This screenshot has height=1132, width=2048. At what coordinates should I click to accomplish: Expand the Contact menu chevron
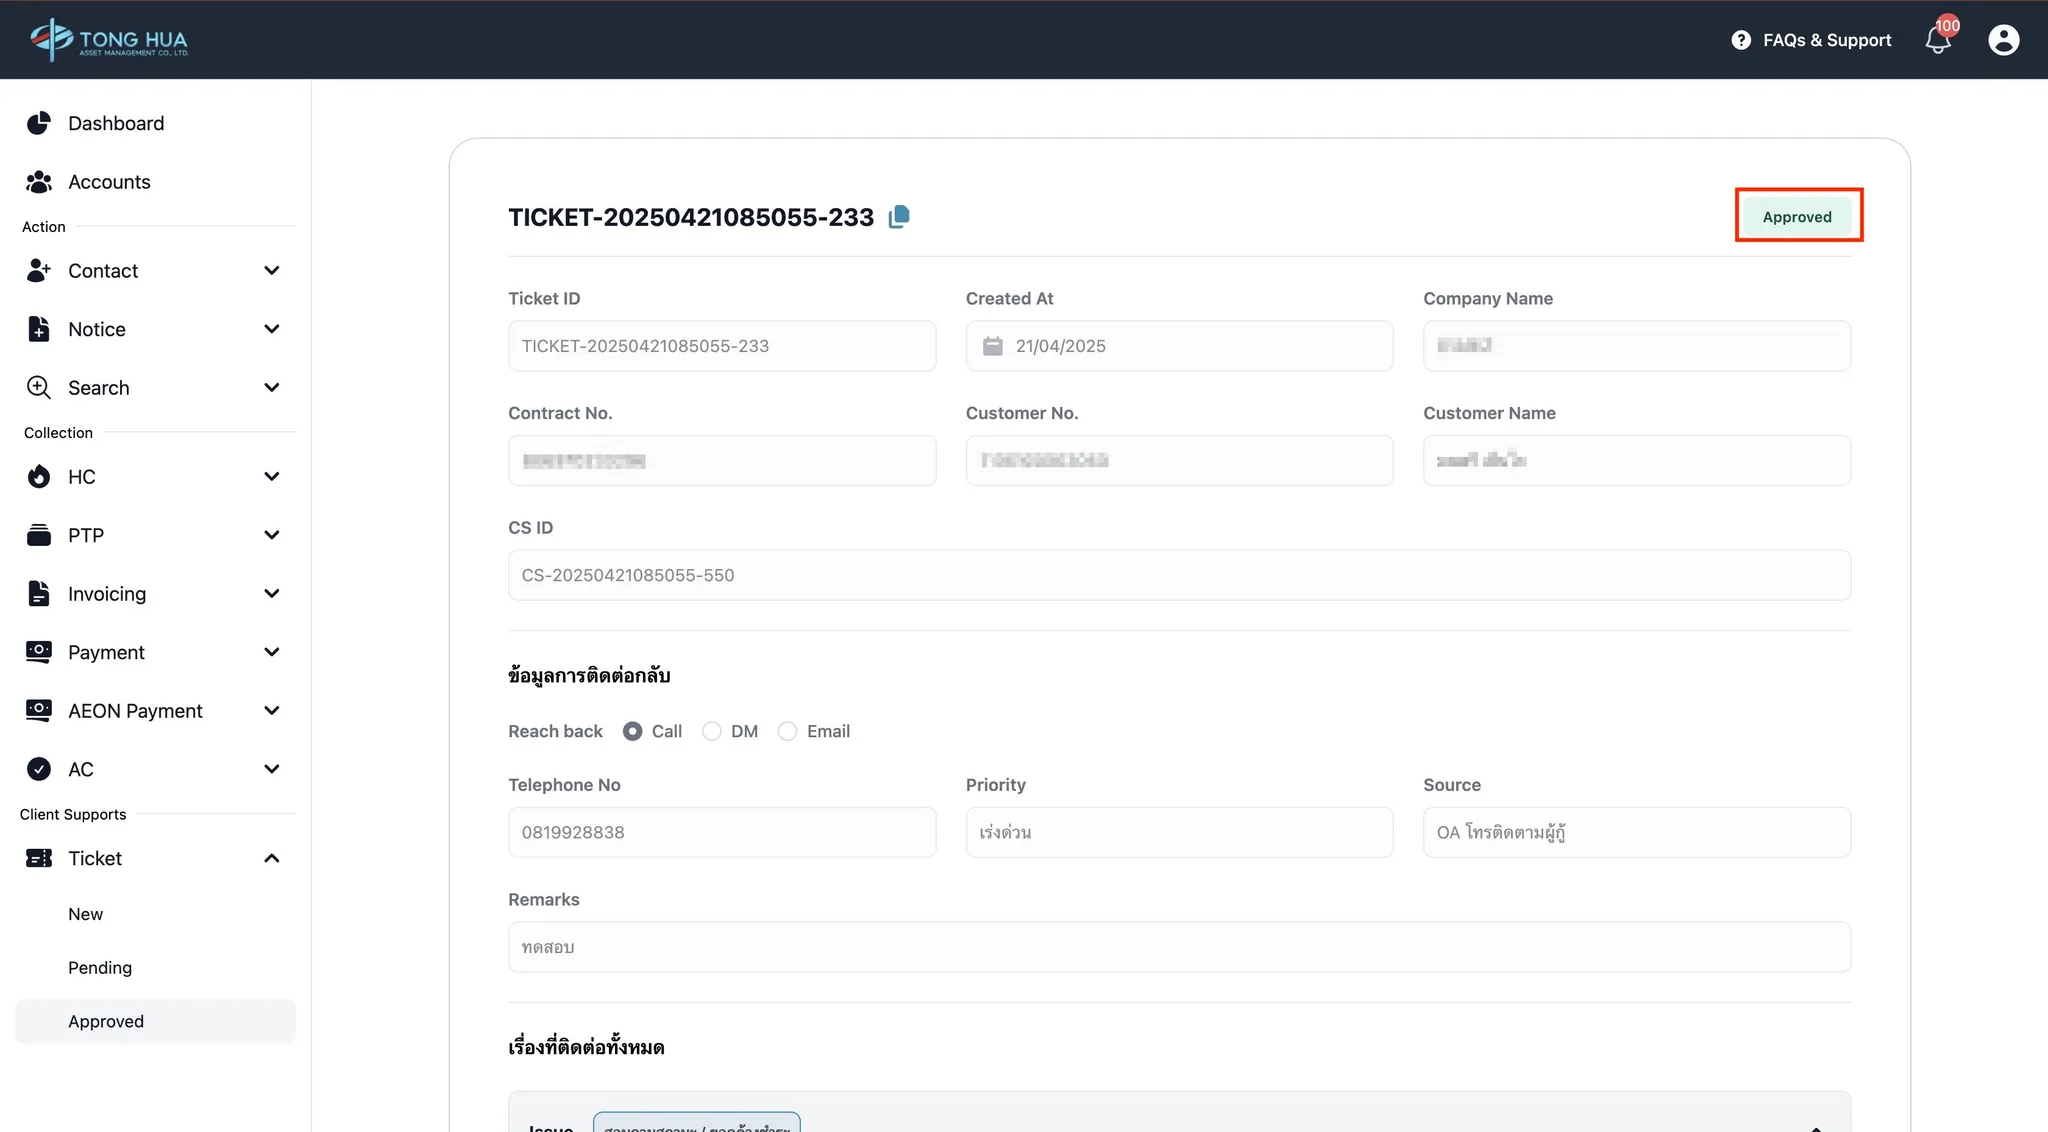(x=271, y=271)
